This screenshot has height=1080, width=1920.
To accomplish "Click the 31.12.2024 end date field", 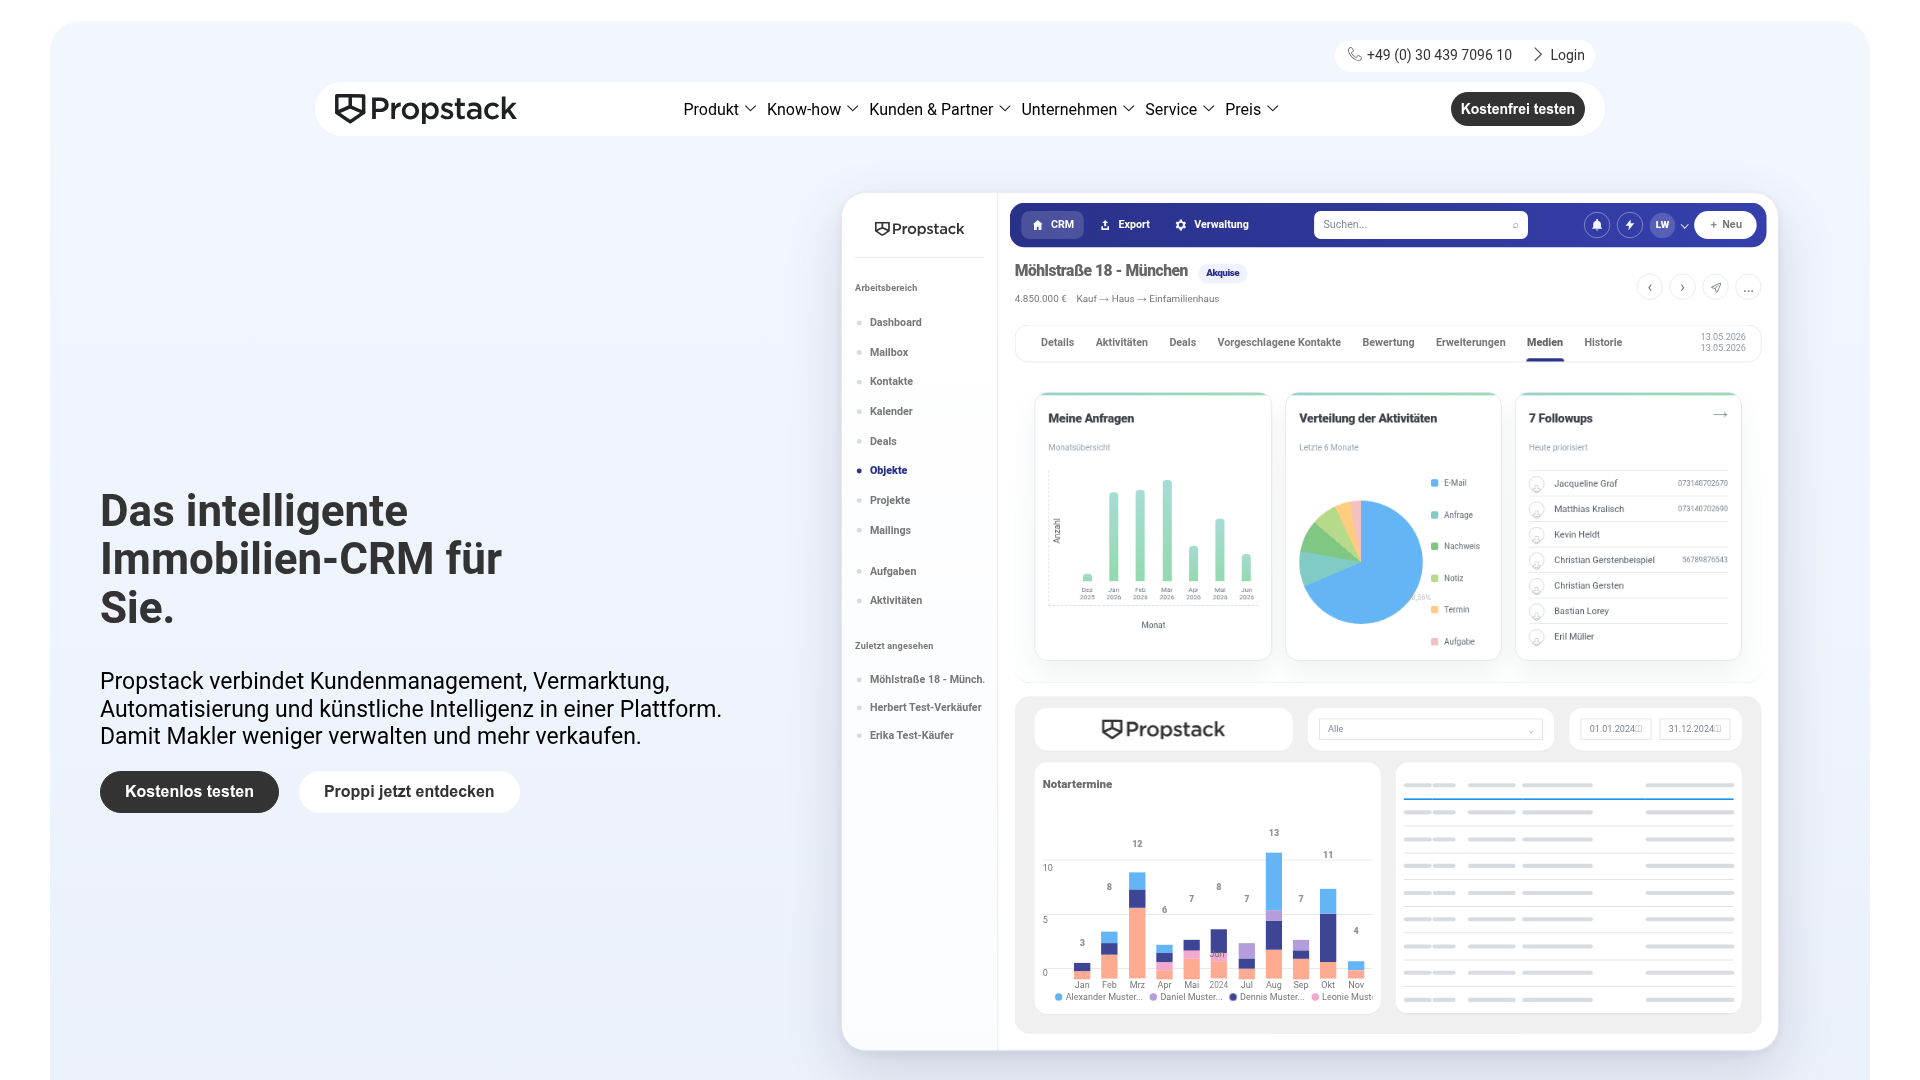I will [x=1695, y=729].
